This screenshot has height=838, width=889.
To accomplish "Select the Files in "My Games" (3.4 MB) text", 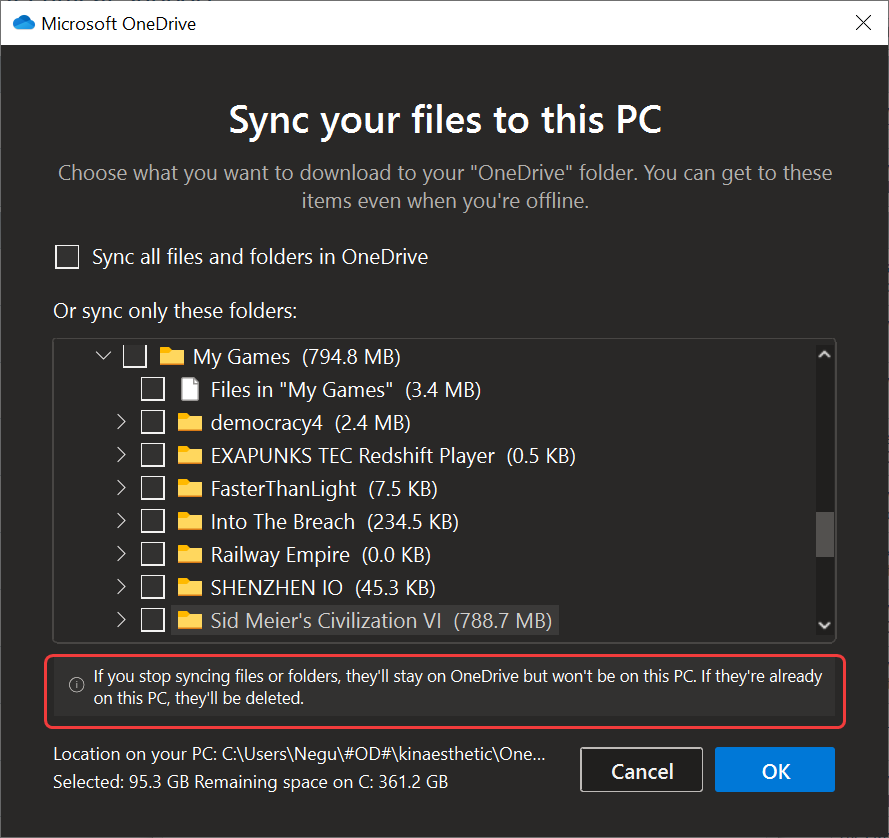I will pyautogui.click(x=346, y=390).
